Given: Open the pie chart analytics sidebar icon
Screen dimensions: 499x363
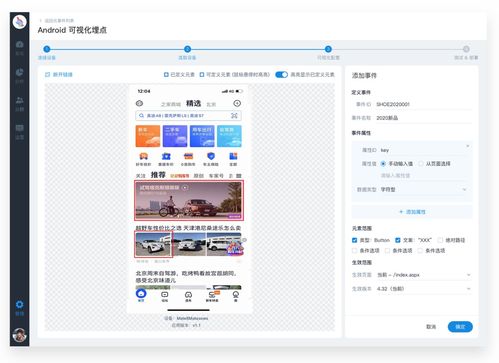Looking at the screenshot, I should (x=19, y=72).
